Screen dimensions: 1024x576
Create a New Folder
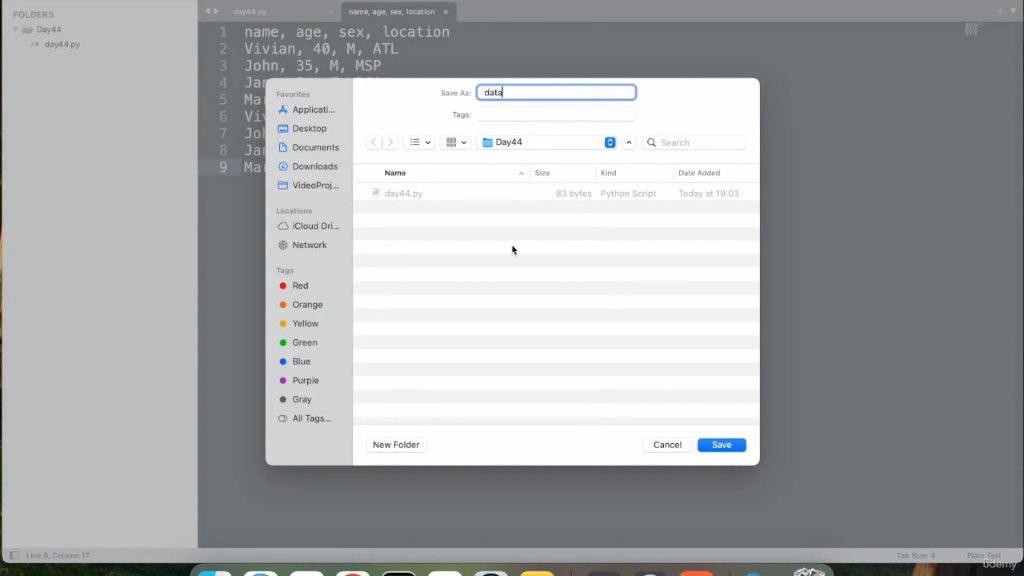click(396, 445)
